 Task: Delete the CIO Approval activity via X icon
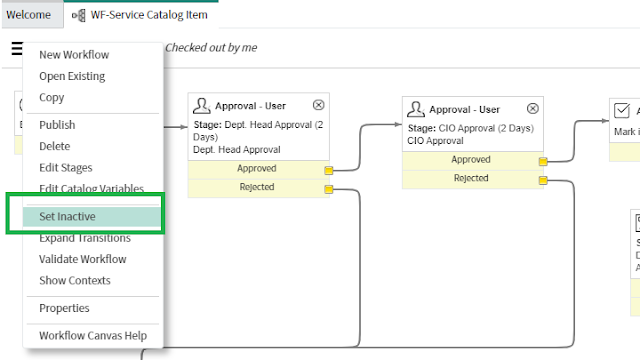coord(533,109)
